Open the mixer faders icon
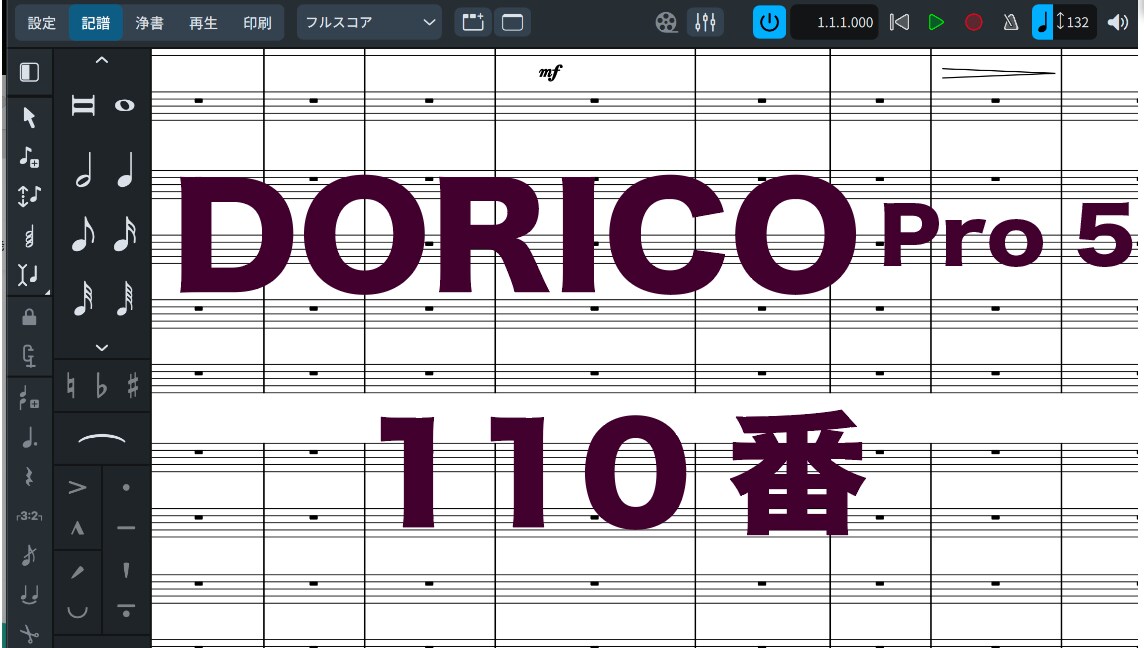 (x=706, y=23)
